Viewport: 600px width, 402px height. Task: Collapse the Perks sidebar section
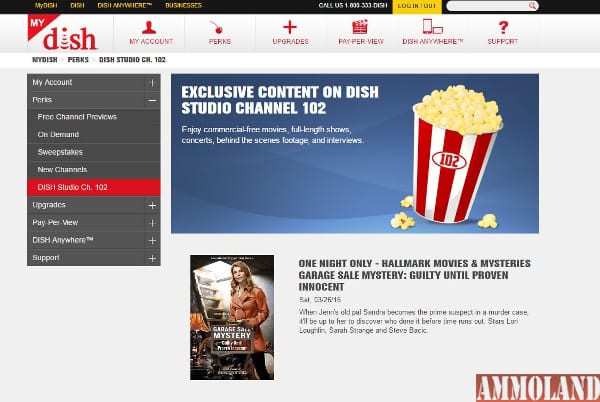coord(152,100)
